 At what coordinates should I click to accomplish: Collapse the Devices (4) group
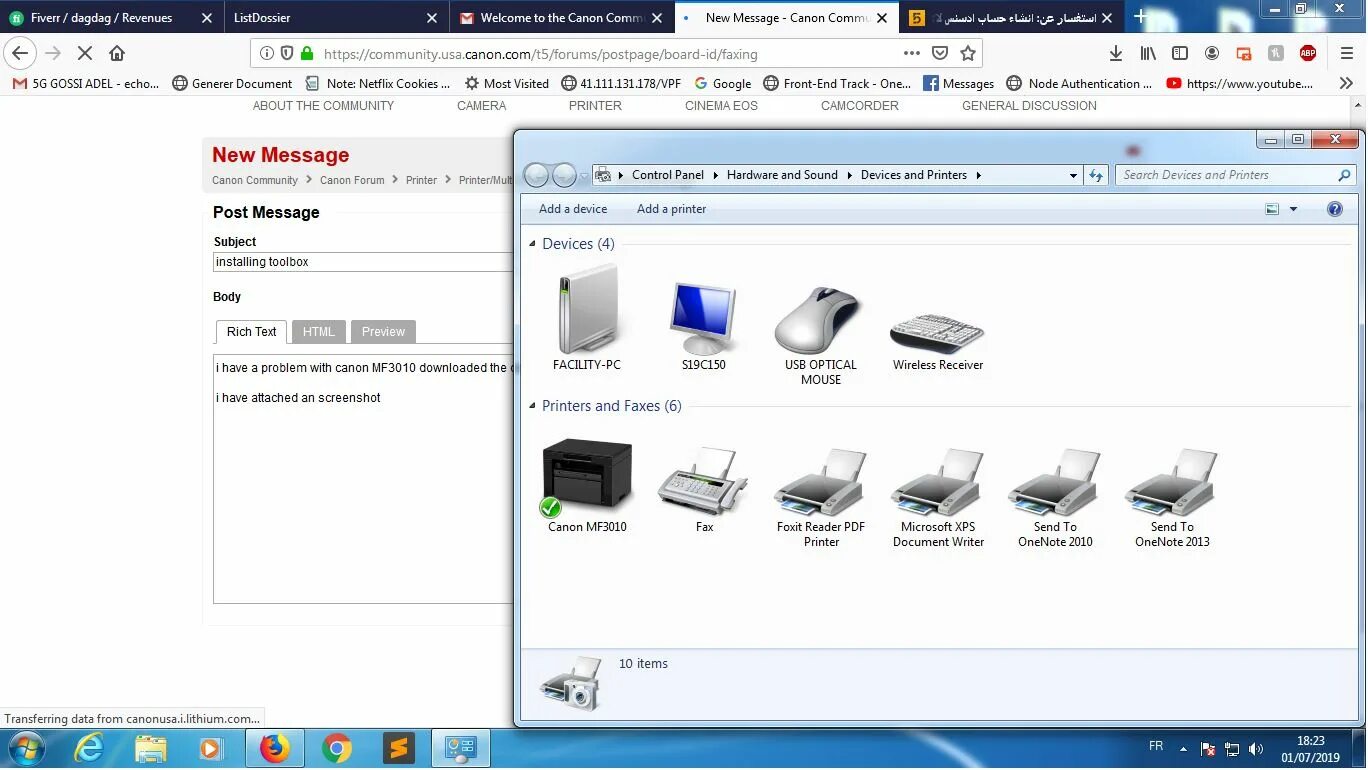(x=533, y=244)
